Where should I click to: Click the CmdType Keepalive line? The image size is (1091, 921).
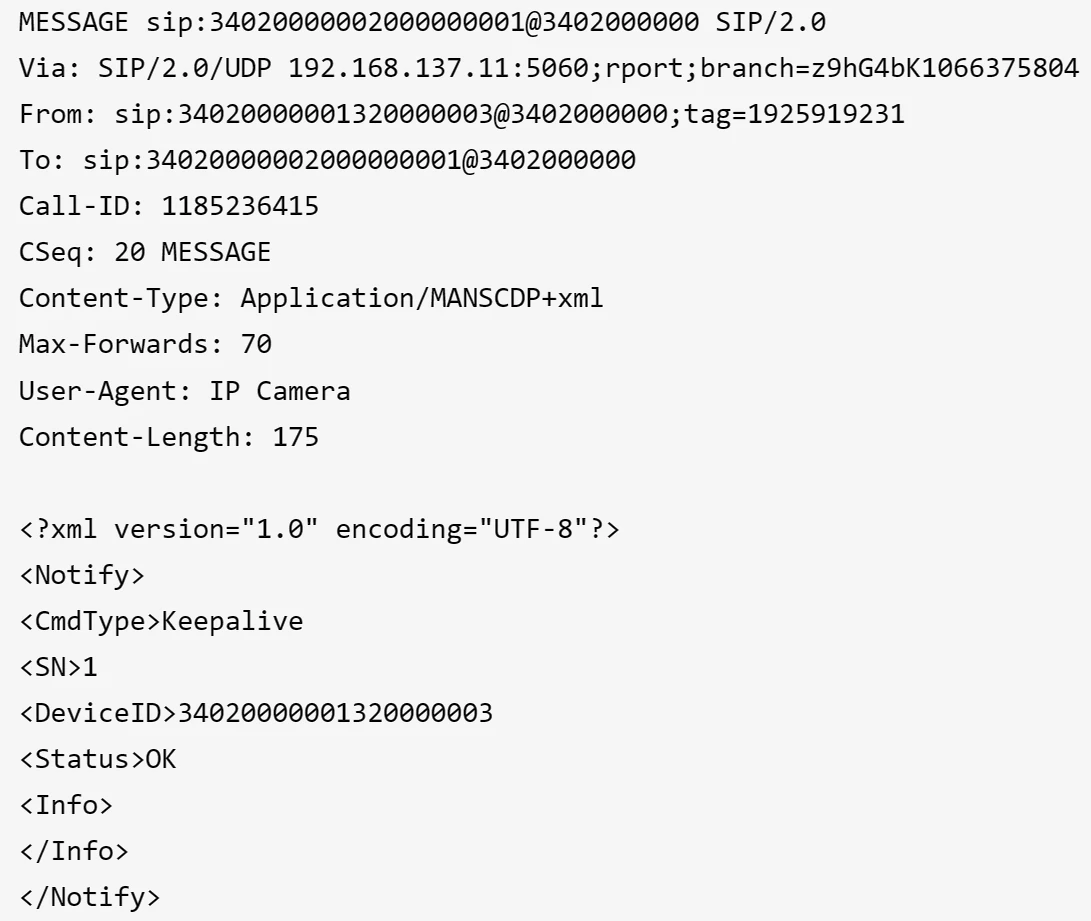tap(162, 620)
